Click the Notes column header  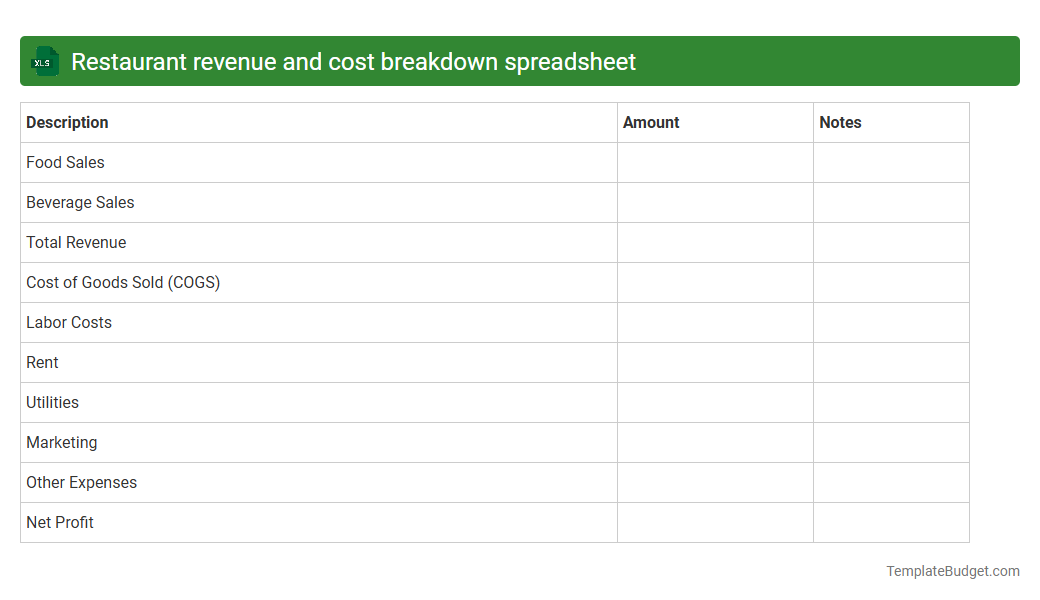[840, 122]
